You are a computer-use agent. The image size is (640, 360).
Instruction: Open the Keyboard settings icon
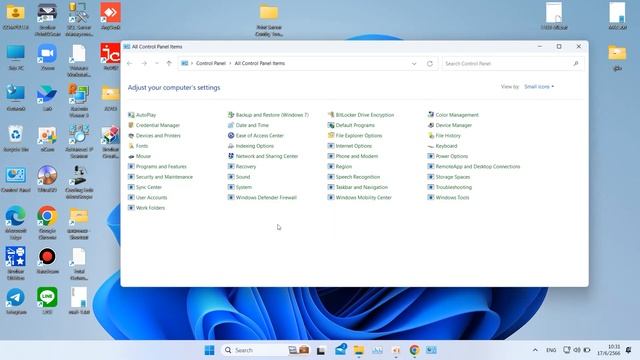431,146
